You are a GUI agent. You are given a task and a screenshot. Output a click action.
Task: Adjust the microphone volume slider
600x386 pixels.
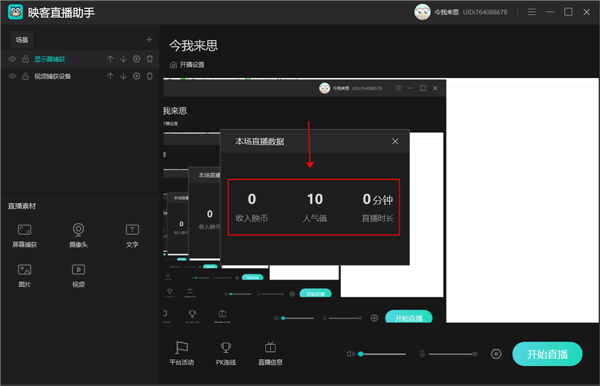[453, 354]
